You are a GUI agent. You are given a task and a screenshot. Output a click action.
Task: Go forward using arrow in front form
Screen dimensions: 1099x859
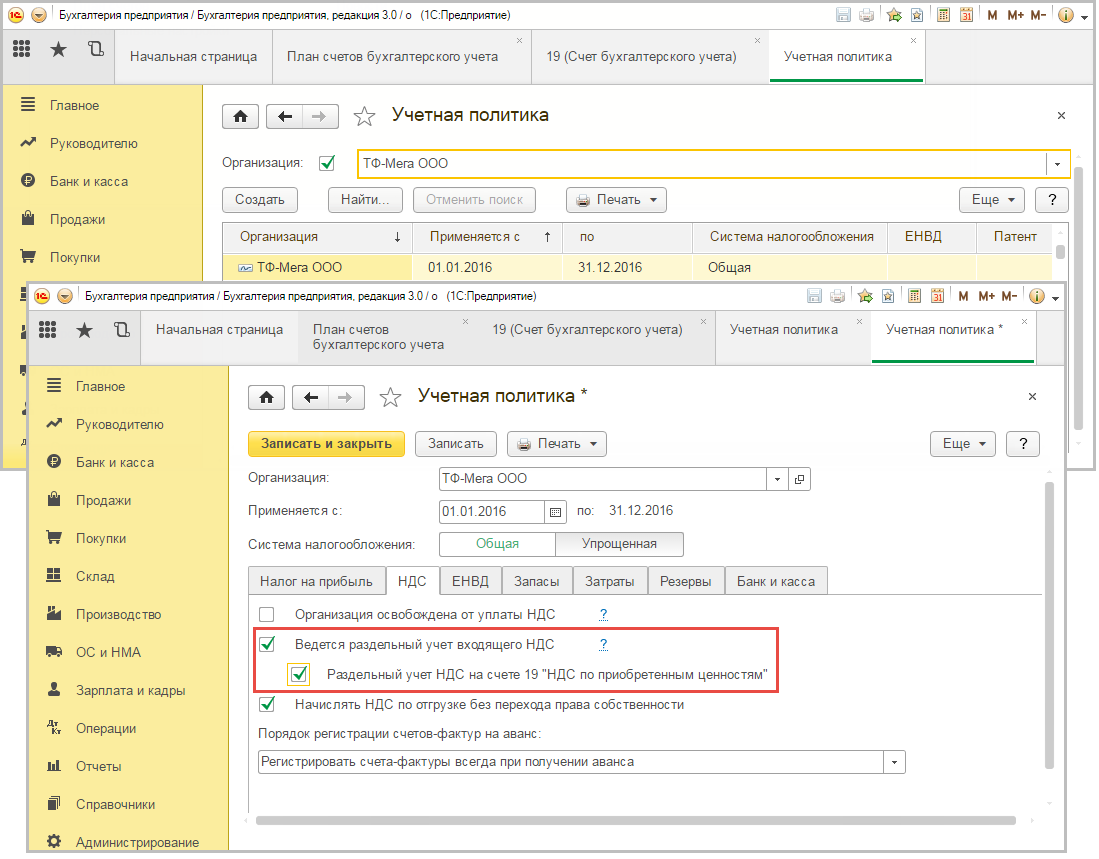[346, 397]
